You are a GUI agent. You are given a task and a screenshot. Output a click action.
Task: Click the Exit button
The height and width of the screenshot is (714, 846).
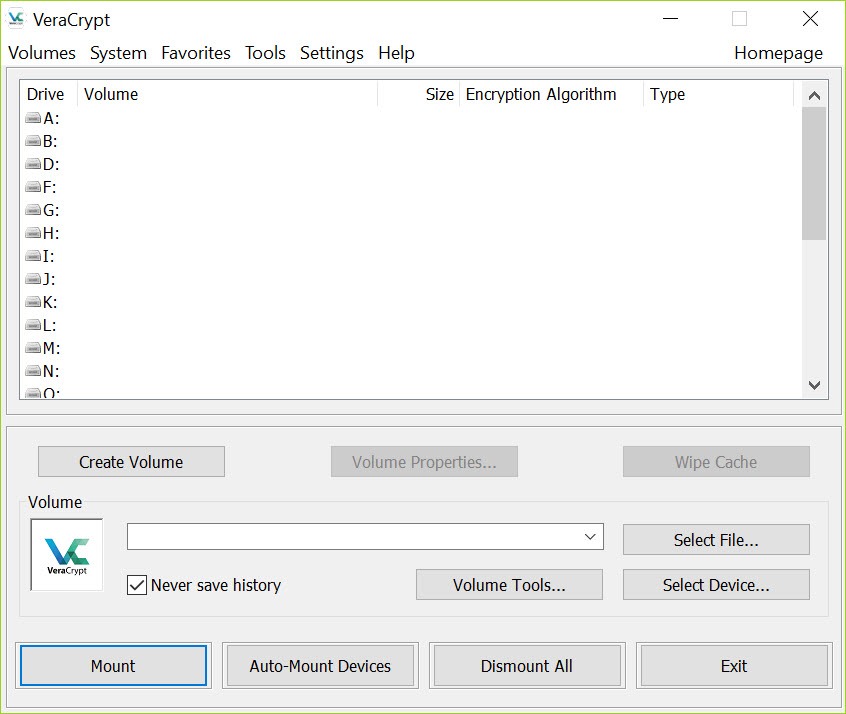pos(734,666)
